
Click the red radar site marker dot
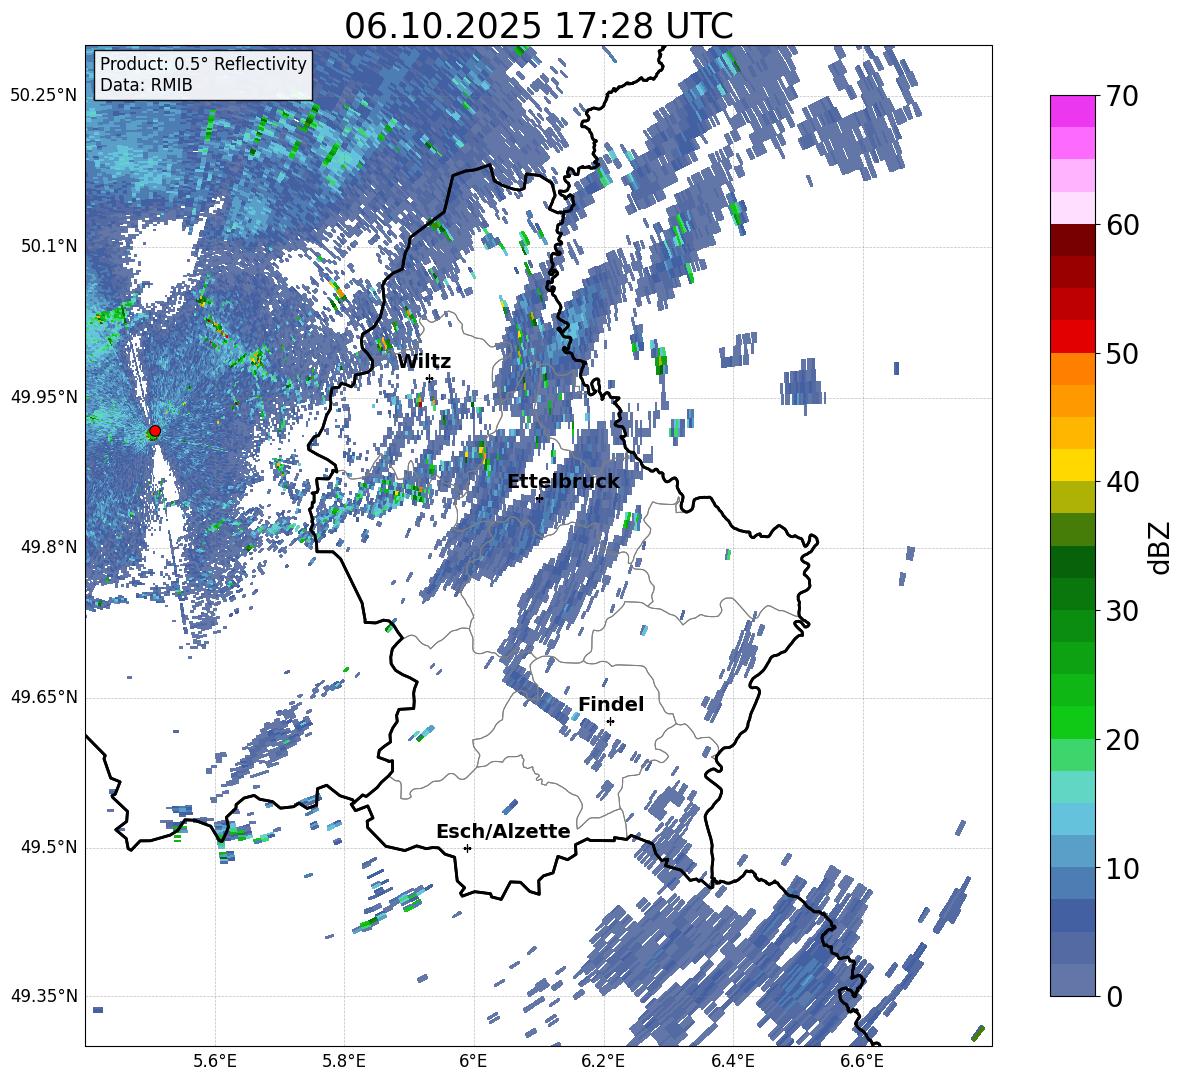pyautogui.click(x=155, y=431)
